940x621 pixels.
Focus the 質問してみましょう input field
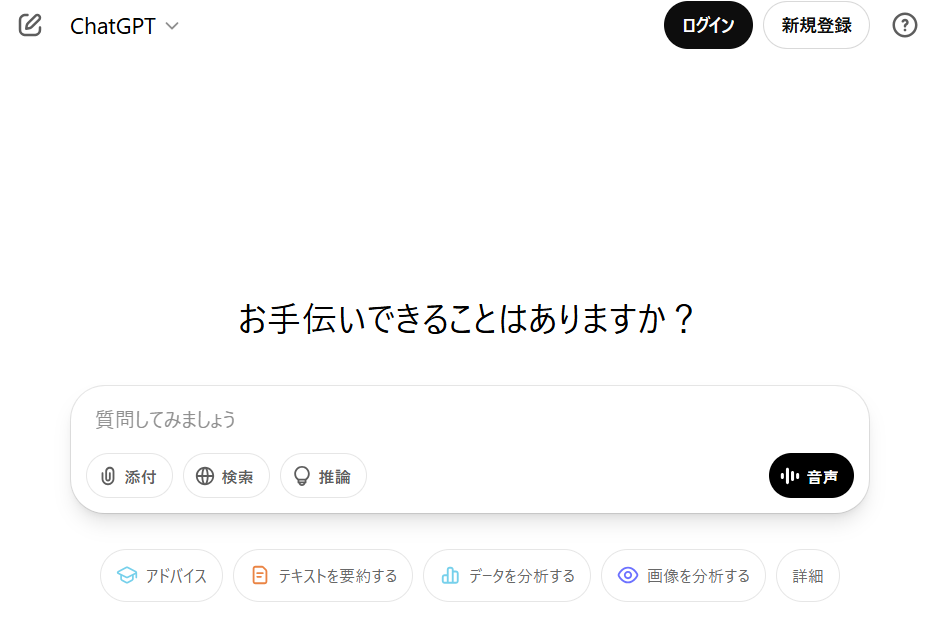[470, 420]
